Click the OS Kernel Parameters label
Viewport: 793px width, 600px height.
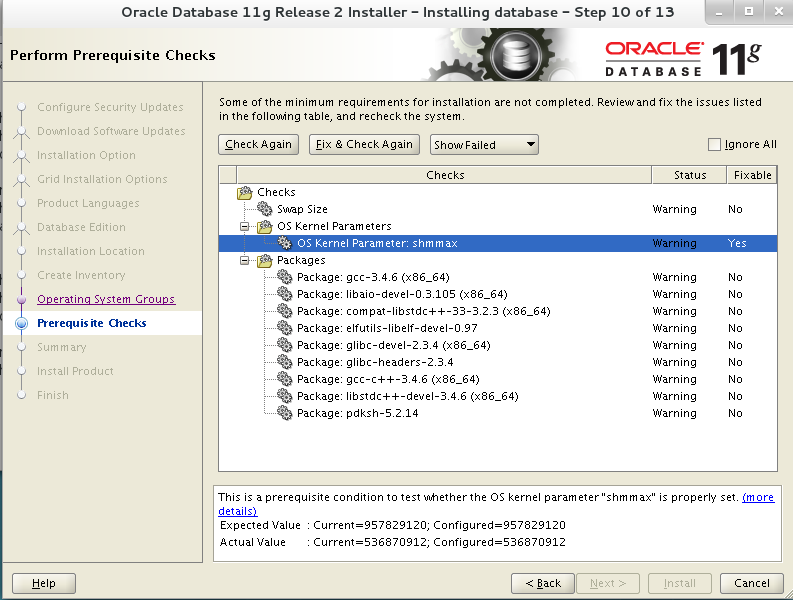334,226
